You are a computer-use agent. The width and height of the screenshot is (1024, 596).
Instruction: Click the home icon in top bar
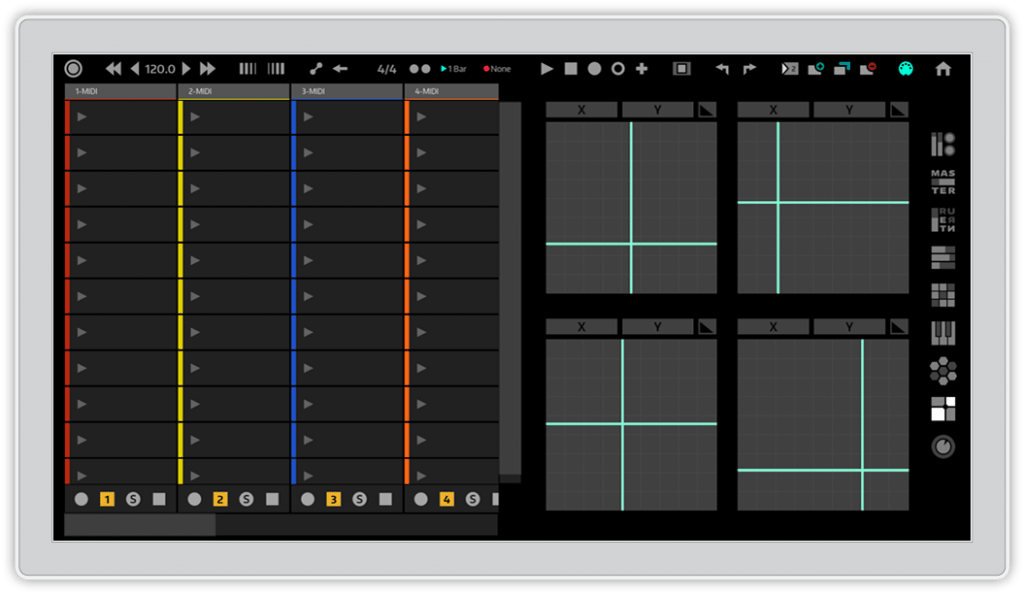[x=942, y=69]
